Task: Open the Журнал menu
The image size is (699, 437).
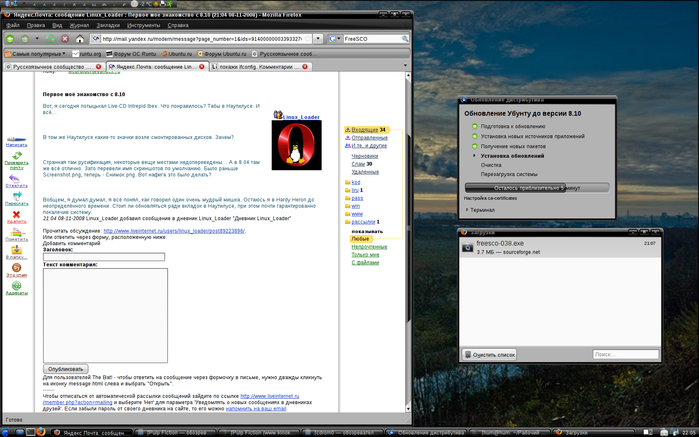Action: (79, 25)
